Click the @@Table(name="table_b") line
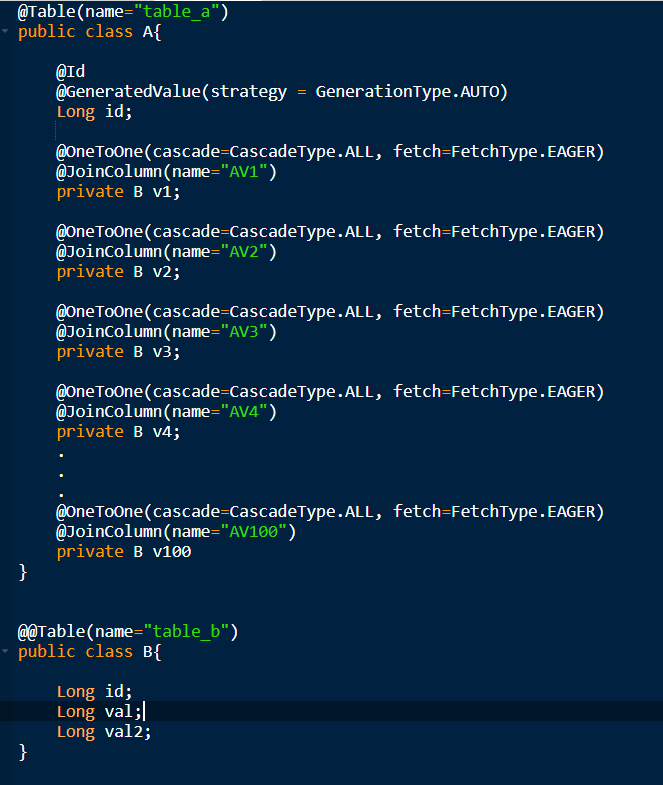This screenshot has height=785, width=663. (x=128, y=632)
